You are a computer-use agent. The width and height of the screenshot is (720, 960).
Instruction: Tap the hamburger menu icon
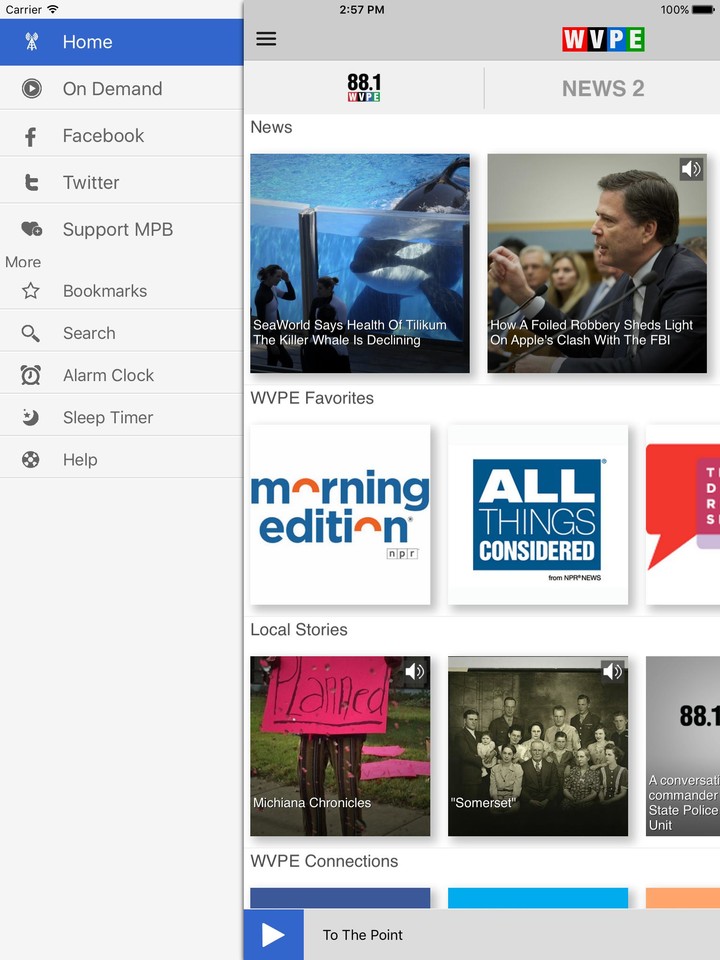pos(266,39)
